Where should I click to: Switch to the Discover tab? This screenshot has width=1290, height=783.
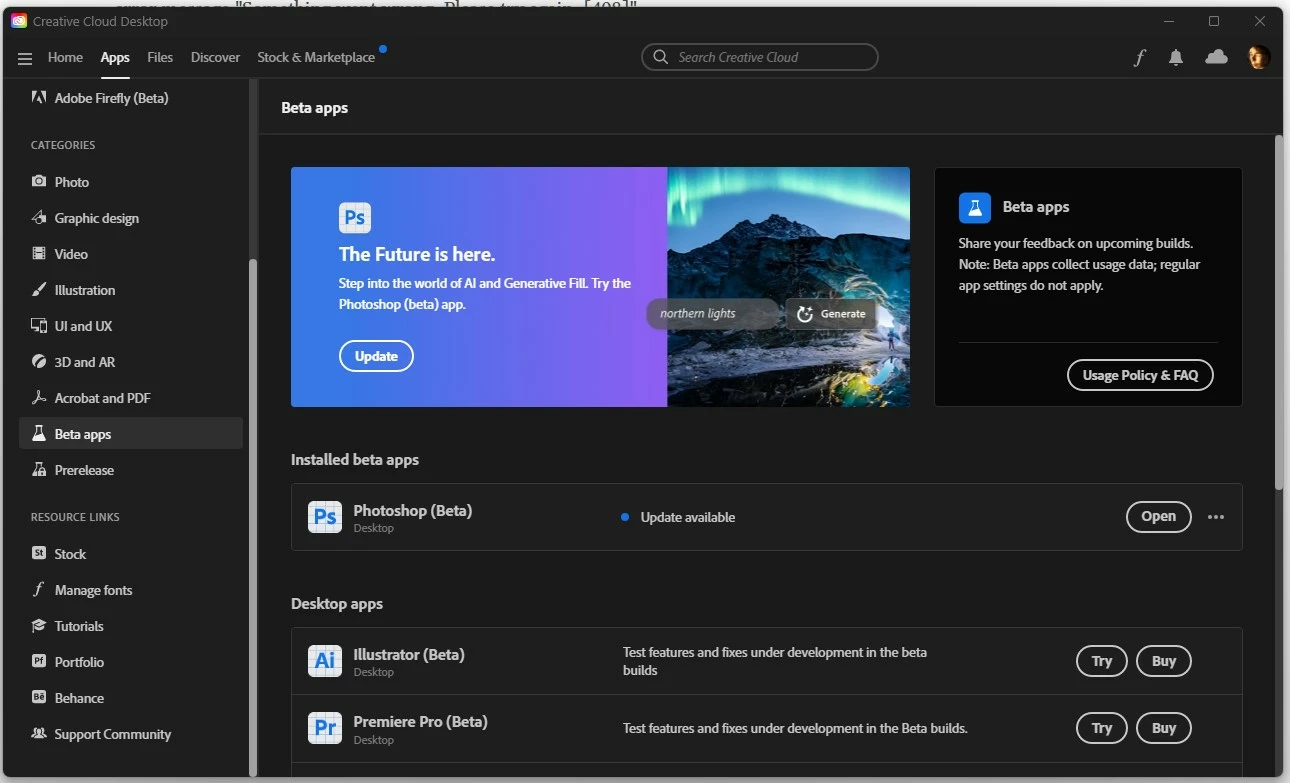(x=216, y=57)
